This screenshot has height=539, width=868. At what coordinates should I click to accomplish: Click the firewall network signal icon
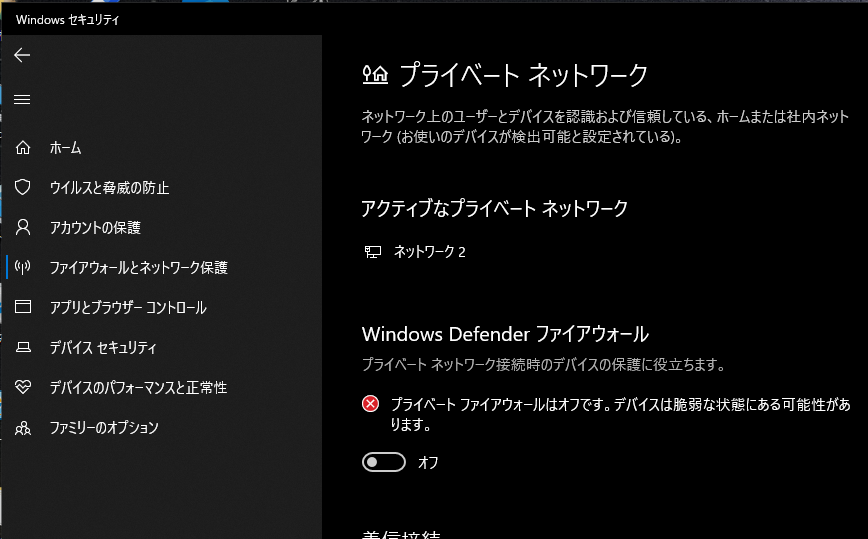pyautogui.click(x=23, y=267)
